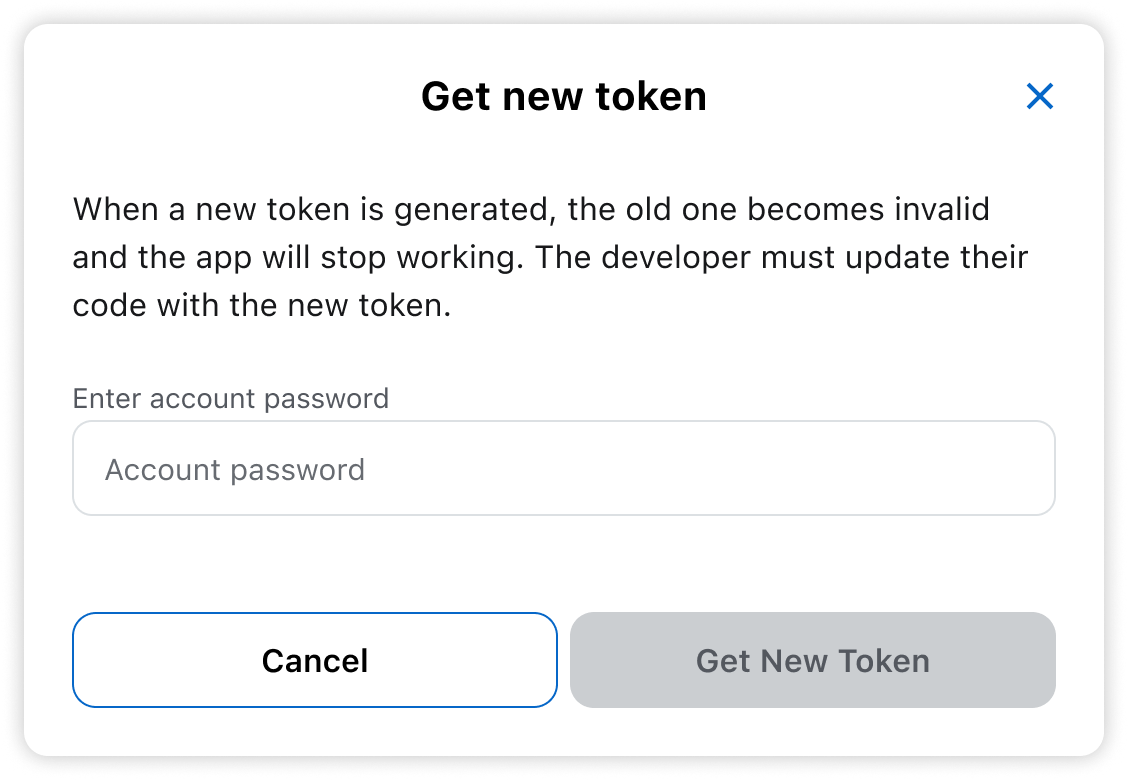This screenshot has width=1128, height=780.
Task: Click the Get new token dialog title
Action: [564, 96]
